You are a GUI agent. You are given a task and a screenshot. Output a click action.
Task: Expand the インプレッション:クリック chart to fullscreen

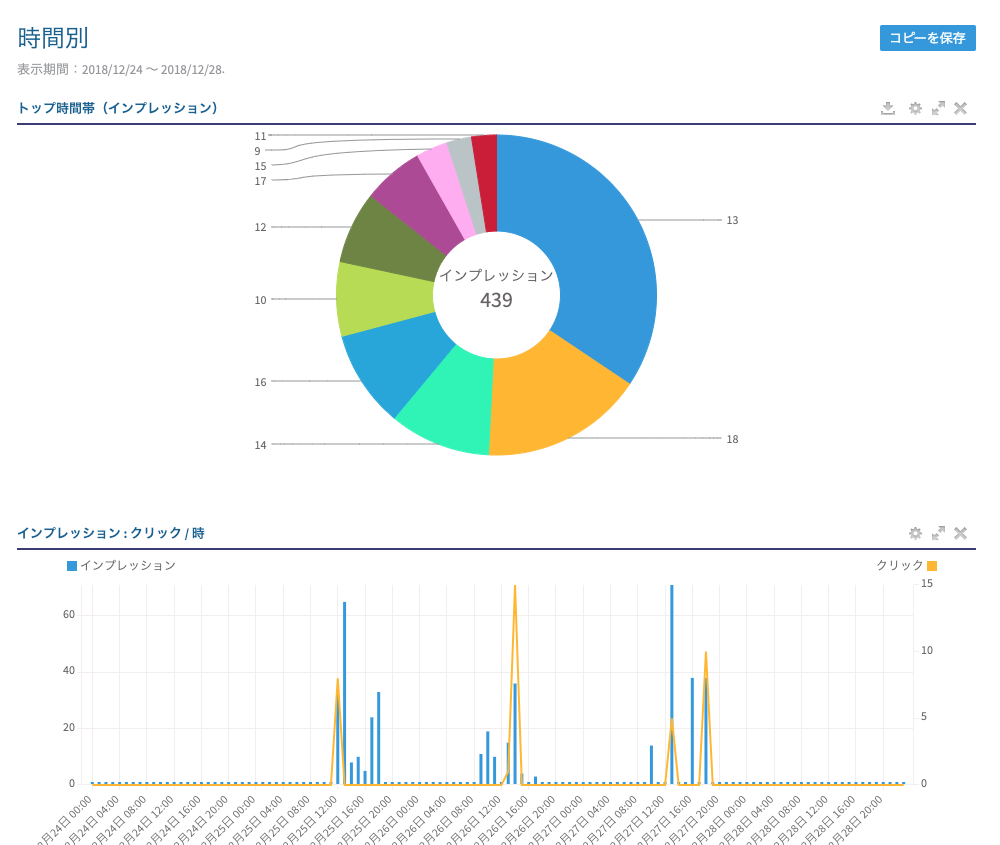coord(938,533)
